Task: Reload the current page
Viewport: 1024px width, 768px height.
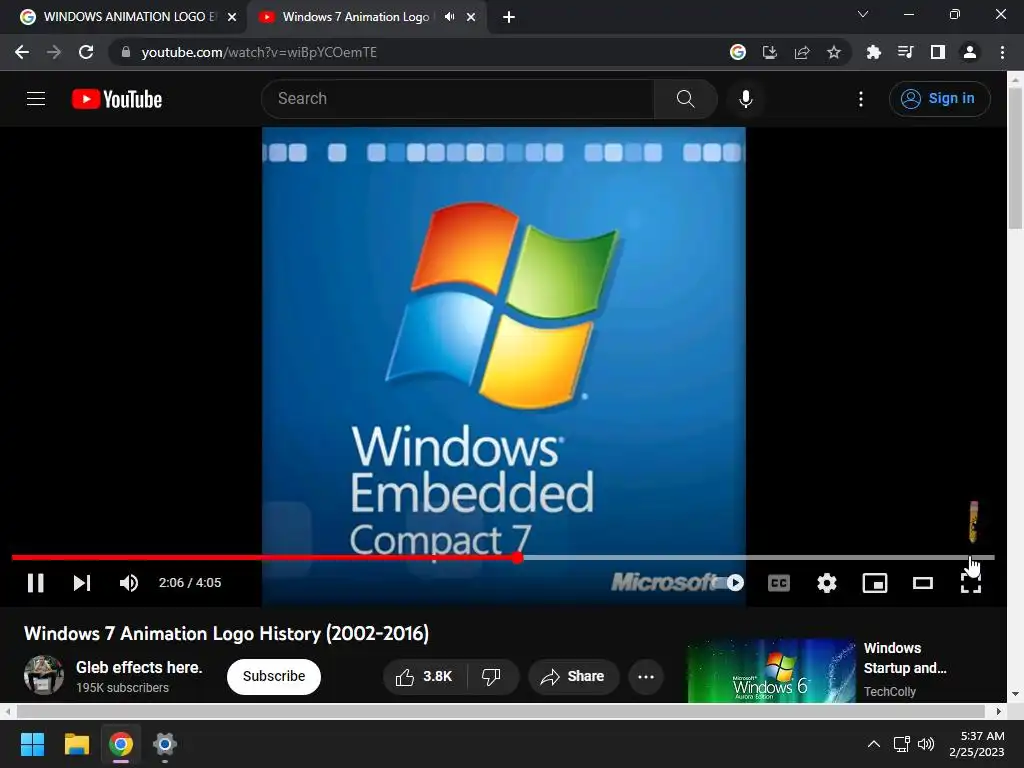Action: coord(86,52)
